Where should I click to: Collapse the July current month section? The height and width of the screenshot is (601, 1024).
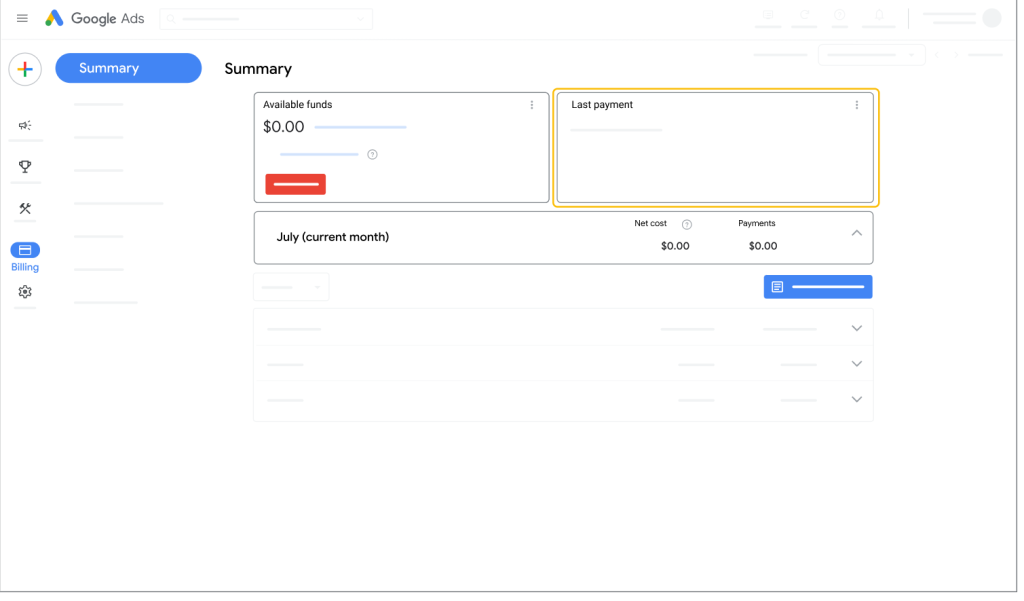[856, 232]
